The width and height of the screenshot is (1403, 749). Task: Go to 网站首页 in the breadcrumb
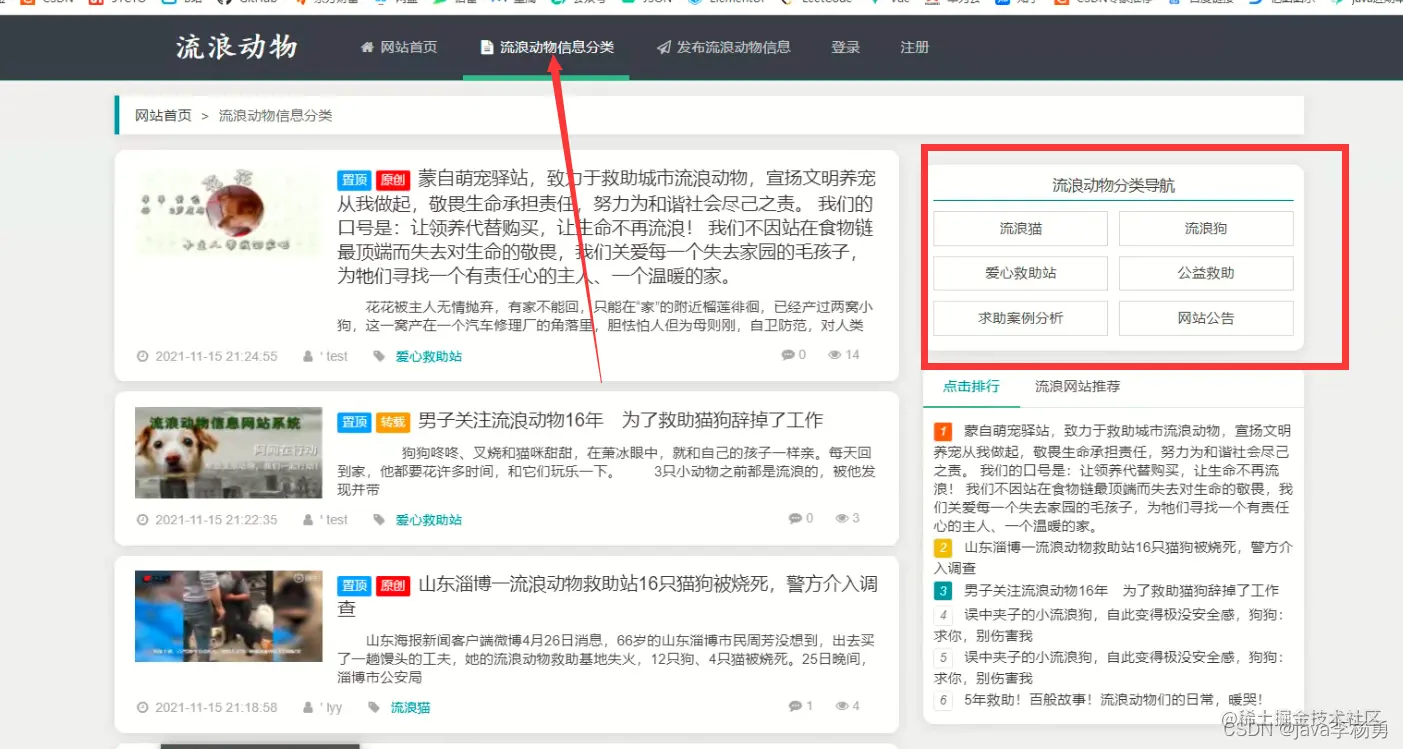click(x=163, y=115)
